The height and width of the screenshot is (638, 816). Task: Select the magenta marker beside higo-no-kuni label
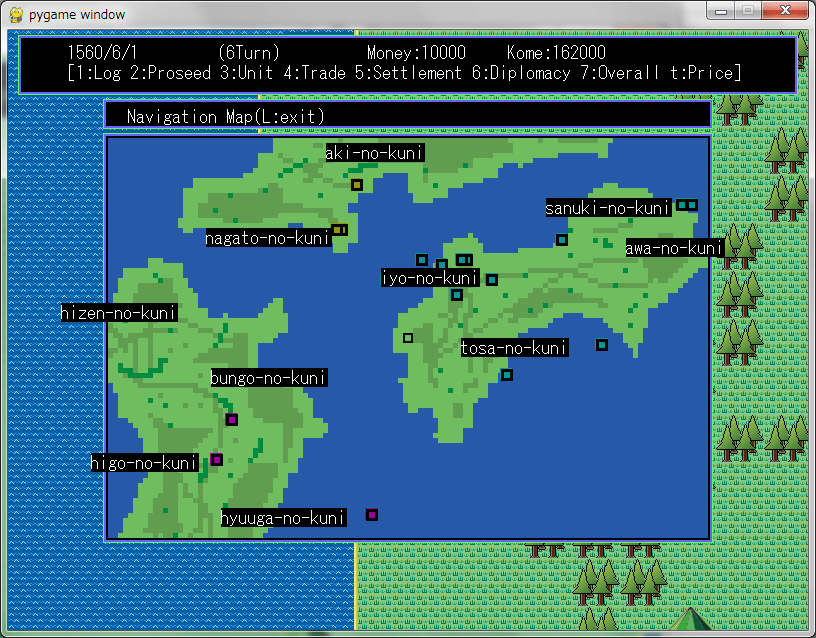[217, 460]
